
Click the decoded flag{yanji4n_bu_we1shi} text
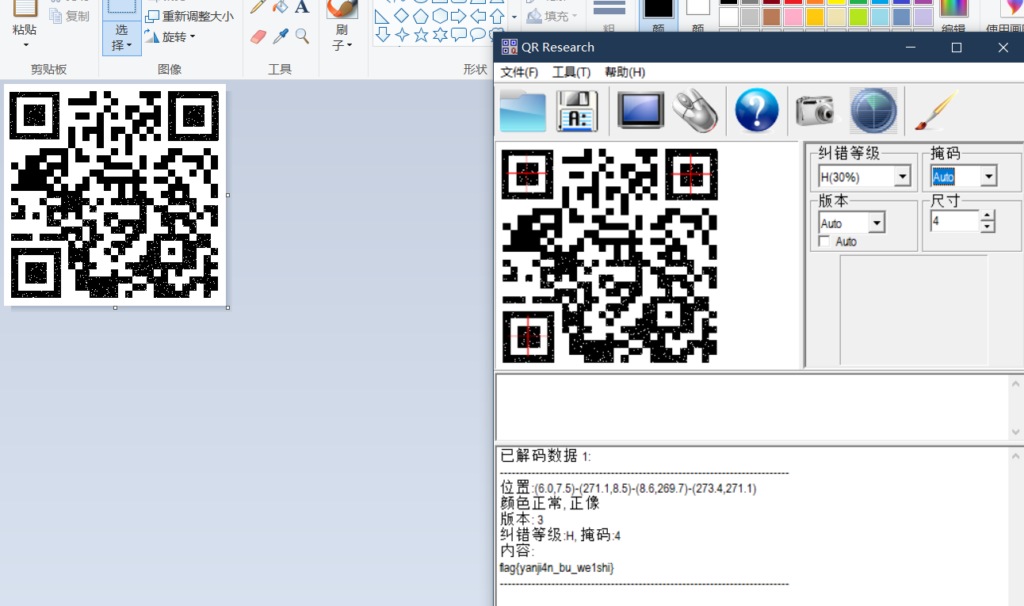[x=556, y=567]
